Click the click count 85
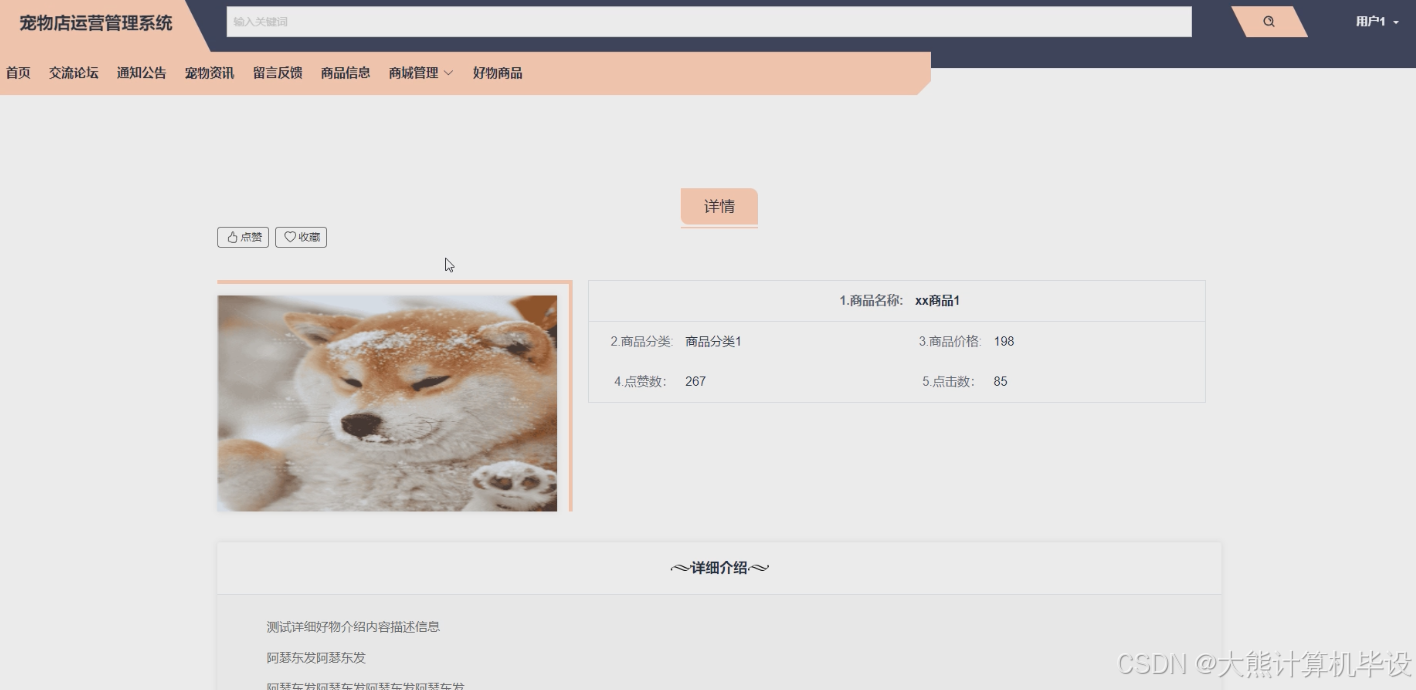This screenshot has width=1416, height=690. (1001, 382)
